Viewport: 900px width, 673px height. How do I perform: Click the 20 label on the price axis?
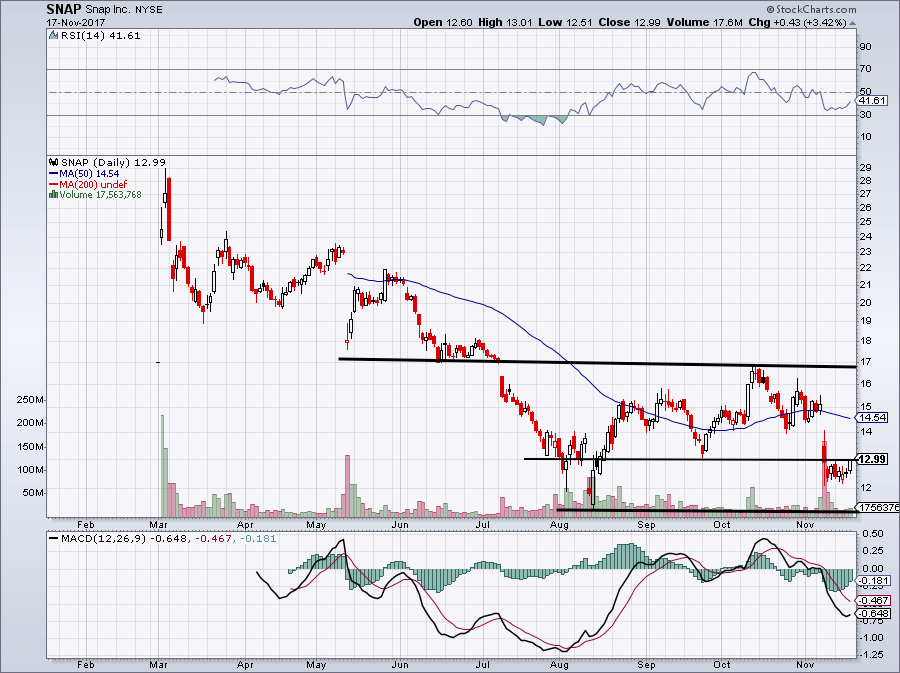pos(865,303)
